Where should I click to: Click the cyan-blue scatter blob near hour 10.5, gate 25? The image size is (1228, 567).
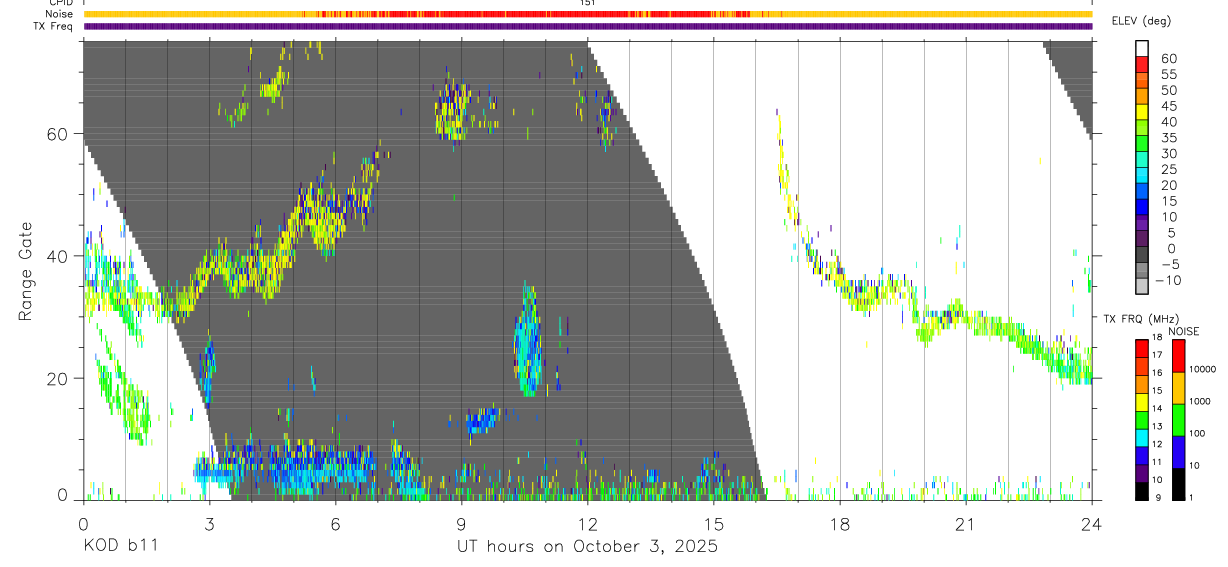pyautogui.click(x=526, y=340)
